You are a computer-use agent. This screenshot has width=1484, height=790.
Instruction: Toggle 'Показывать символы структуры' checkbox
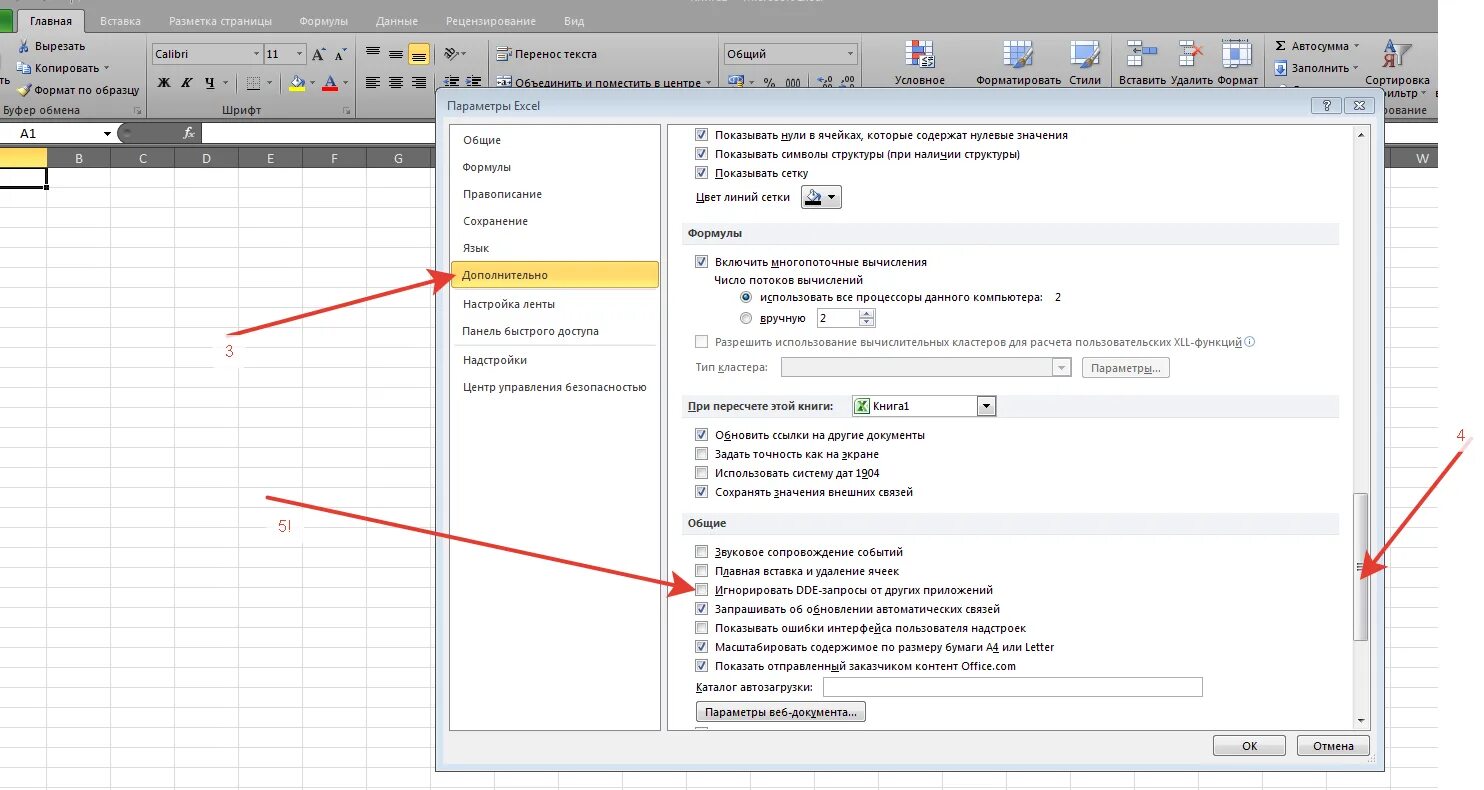[700, 154]
